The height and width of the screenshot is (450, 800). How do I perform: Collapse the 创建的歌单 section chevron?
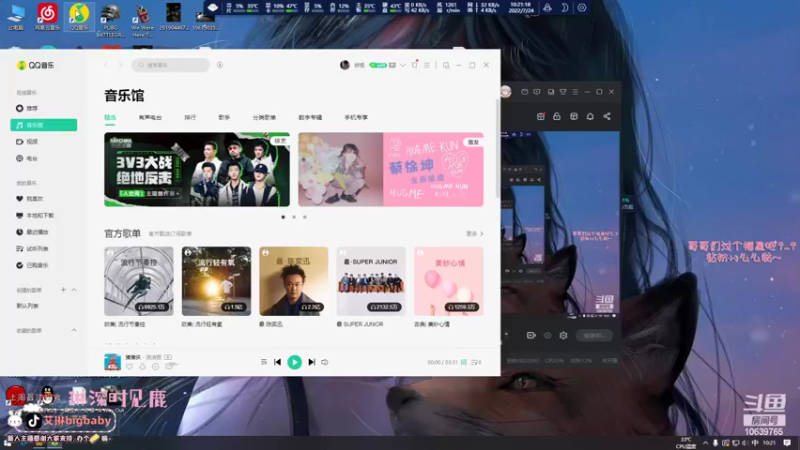click(x=74, y=290)
